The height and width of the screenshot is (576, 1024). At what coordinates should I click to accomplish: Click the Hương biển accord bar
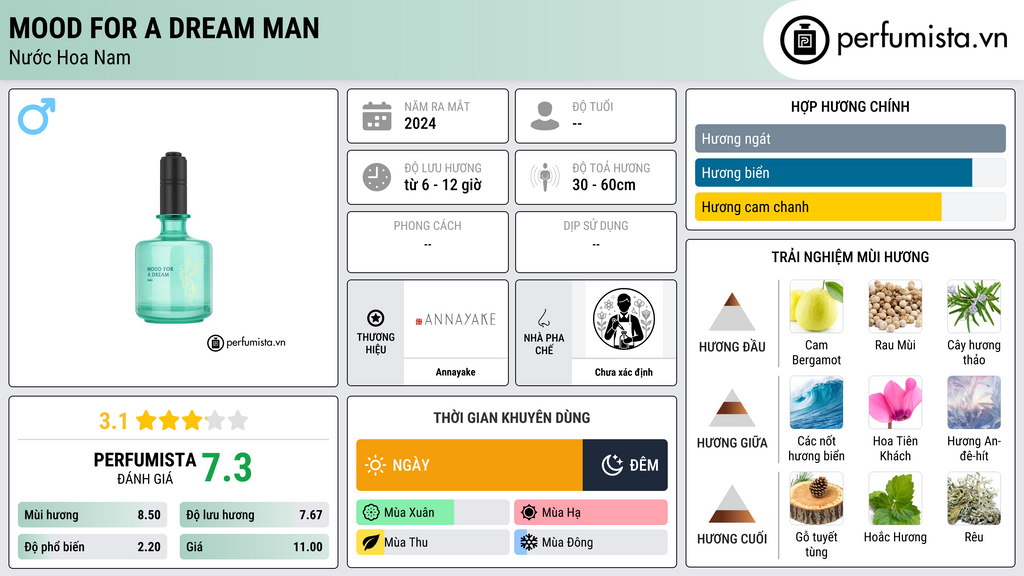[x=850, y=172]
